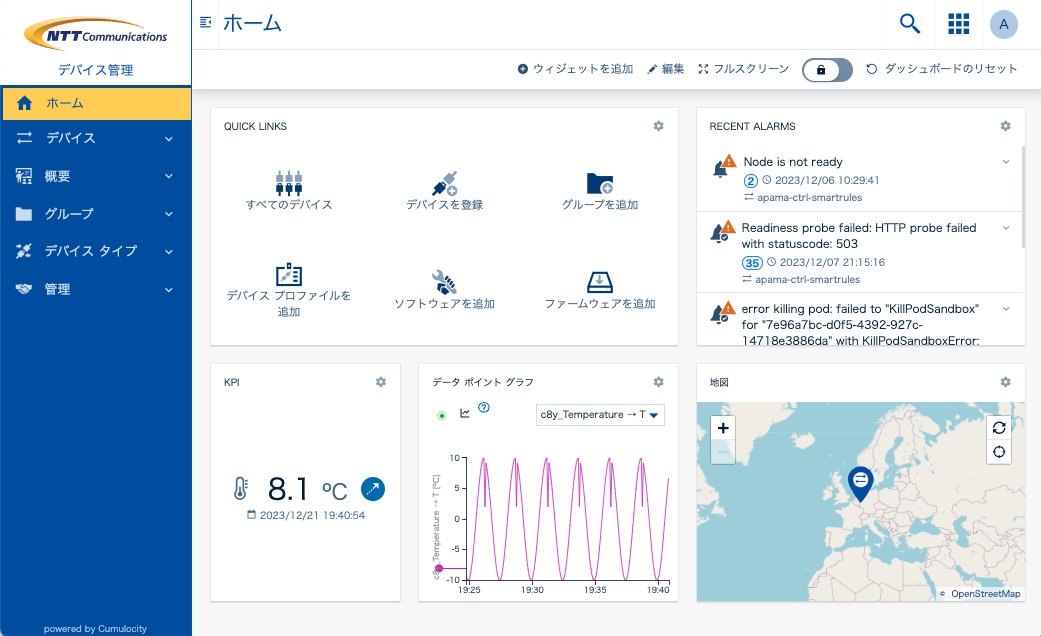Toggle the dashboard lock switch
The width and height of the screenshot is (1041, 636).
pos(827,70)
